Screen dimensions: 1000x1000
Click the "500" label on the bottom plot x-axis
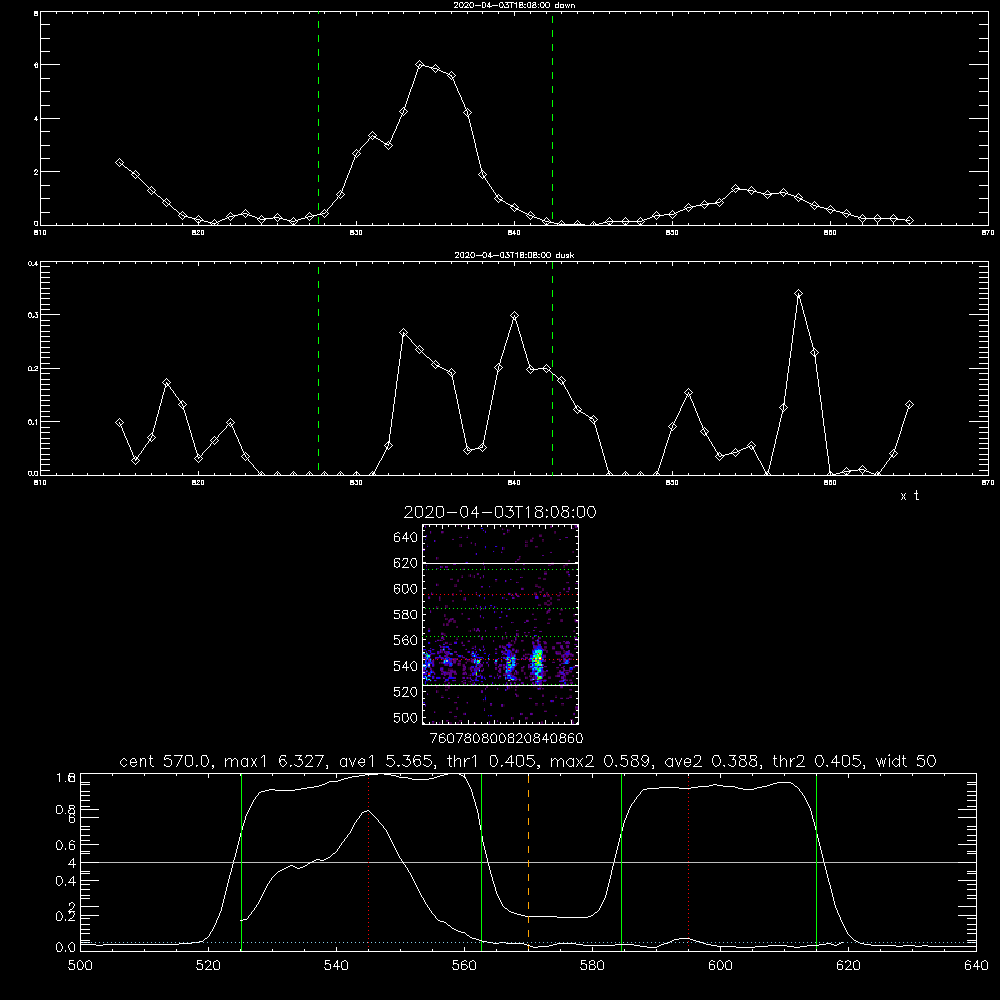click(80, 966)
